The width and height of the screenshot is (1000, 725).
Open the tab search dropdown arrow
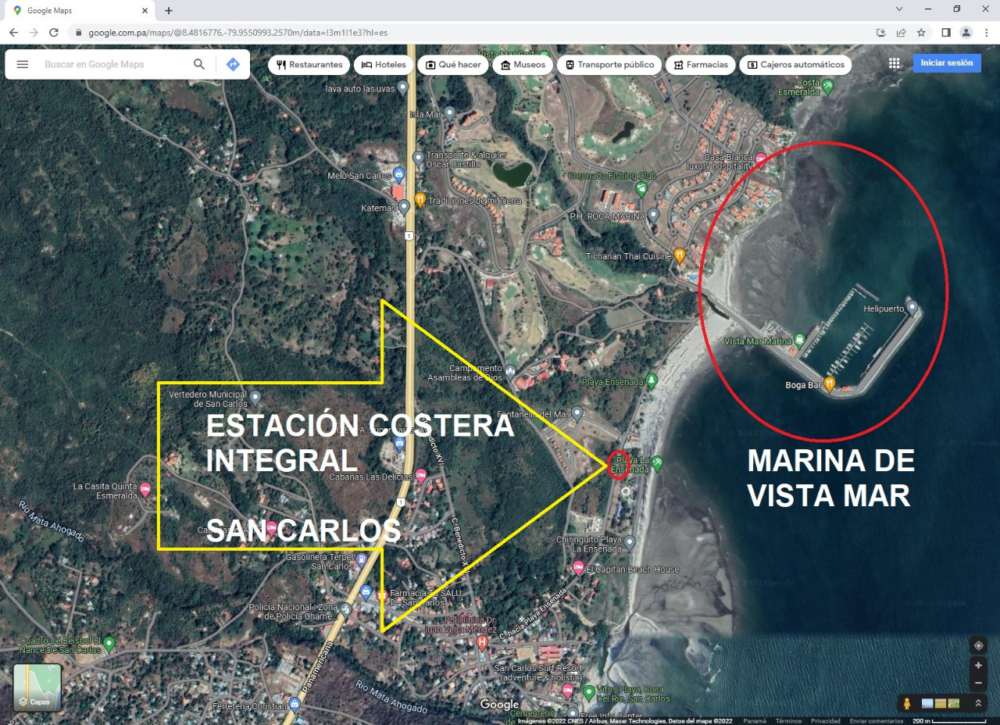(x=901, y=10)
